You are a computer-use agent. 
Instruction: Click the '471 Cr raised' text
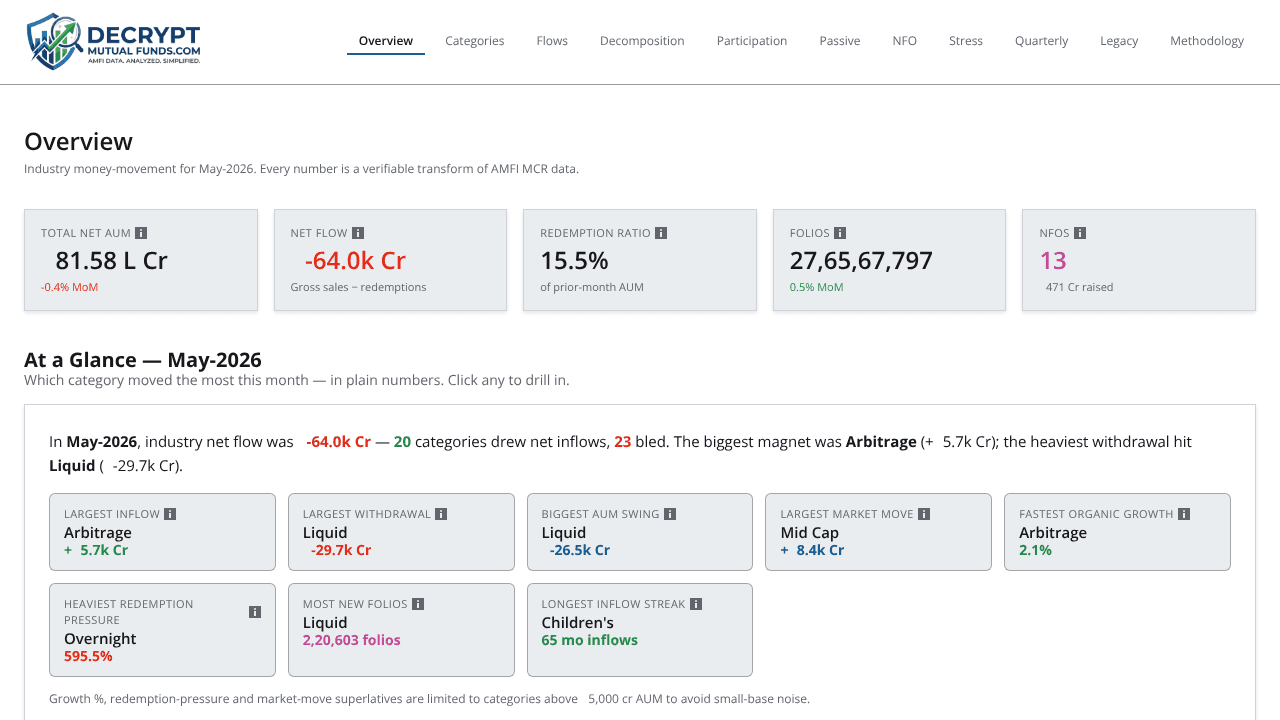pos(1079,287)
